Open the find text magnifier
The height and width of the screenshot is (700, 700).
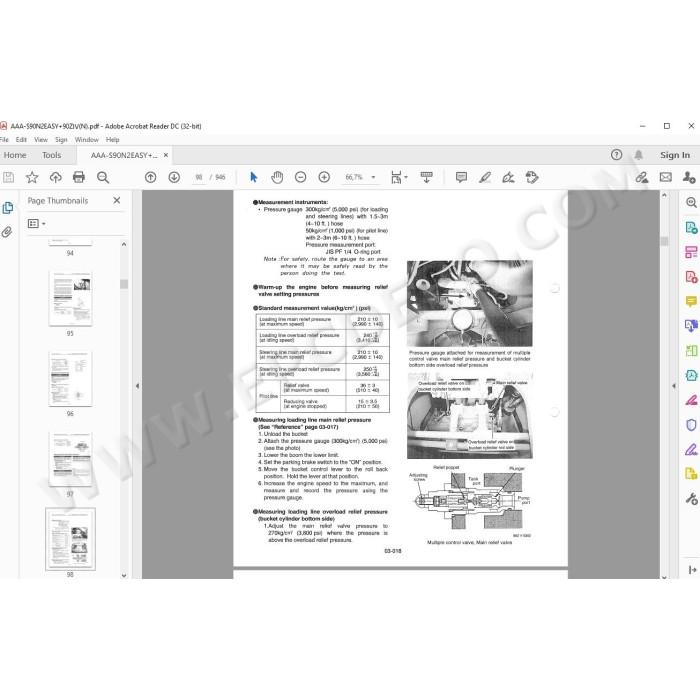coord(103,178)
